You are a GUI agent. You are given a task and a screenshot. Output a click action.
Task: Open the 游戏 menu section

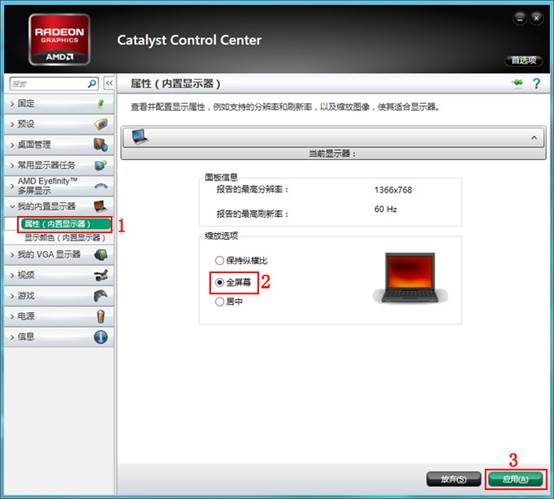click(x=59, y=296)
